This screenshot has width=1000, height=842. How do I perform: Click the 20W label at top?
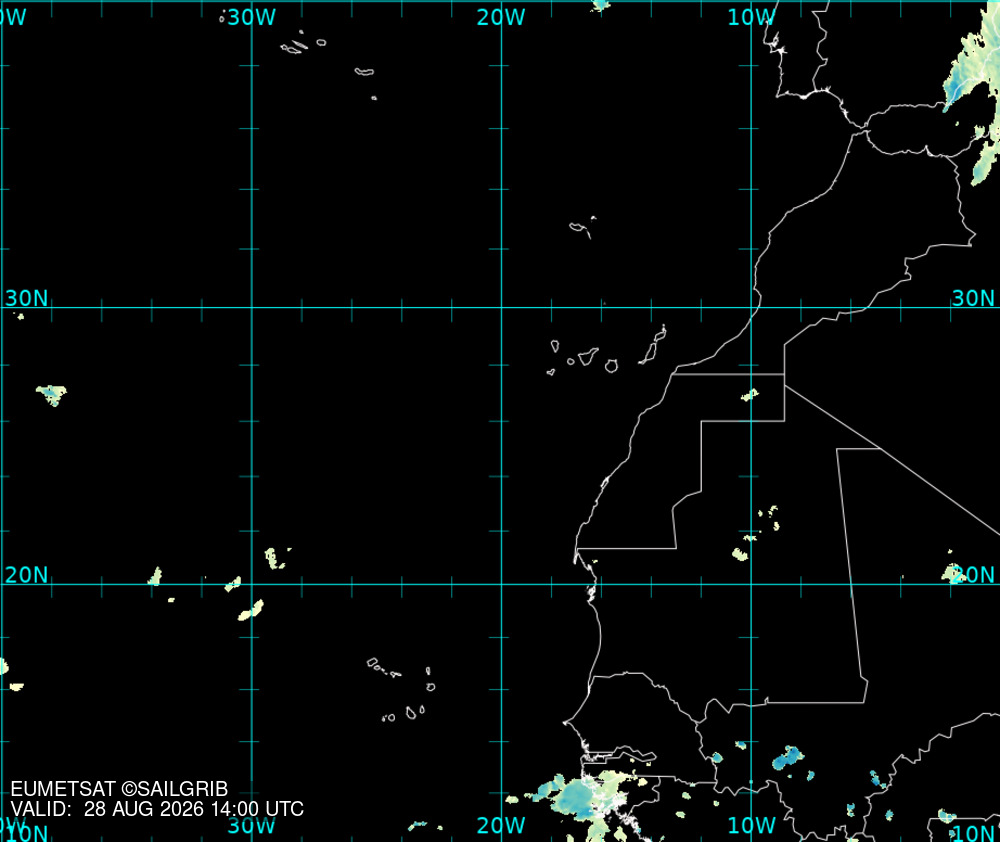pos(501,17)
